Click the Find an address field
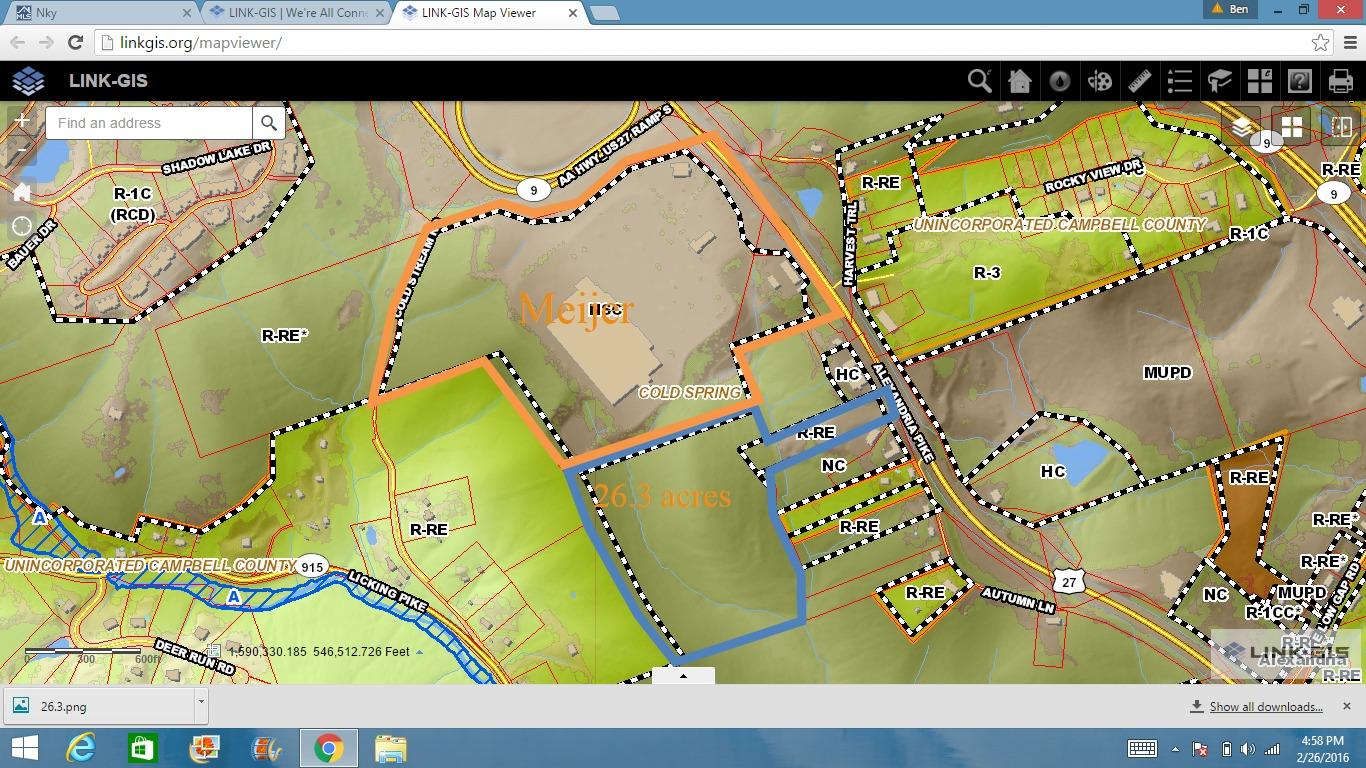The height and width of the screenshot is (768, 1366). click(x=149, y=123)
